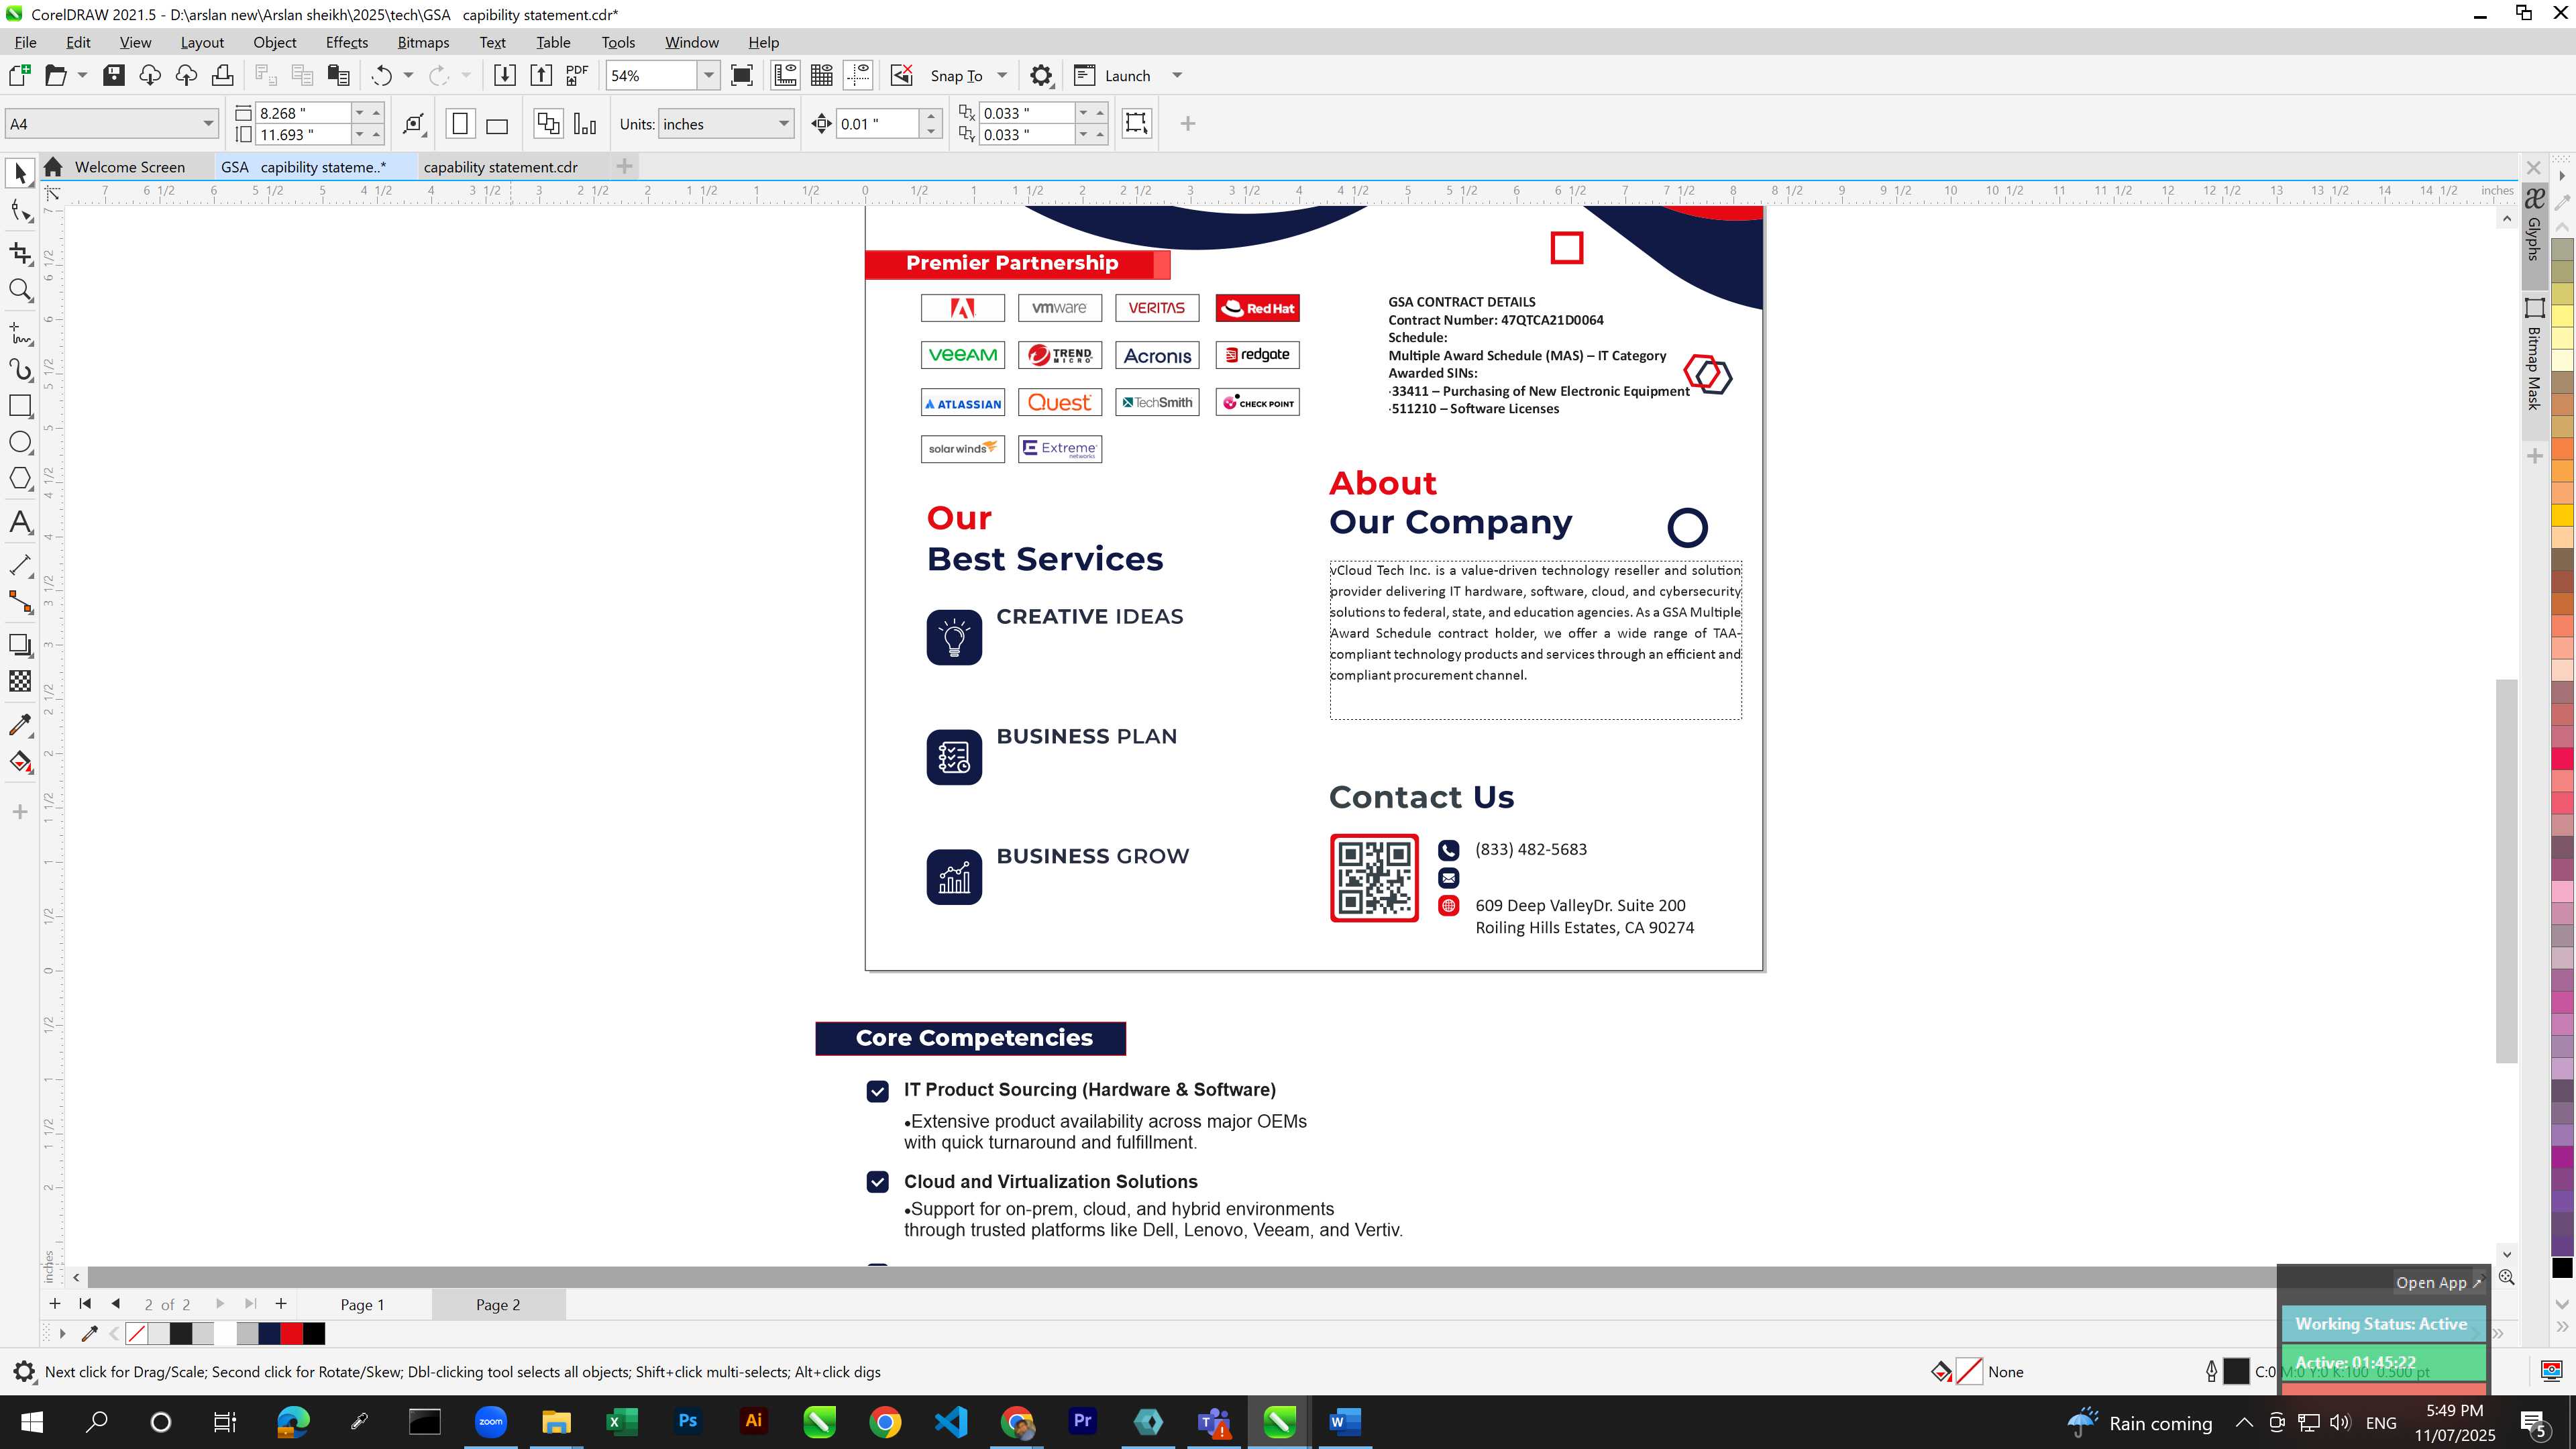
Task: Select the Text tool
Action: pos(20,522)
